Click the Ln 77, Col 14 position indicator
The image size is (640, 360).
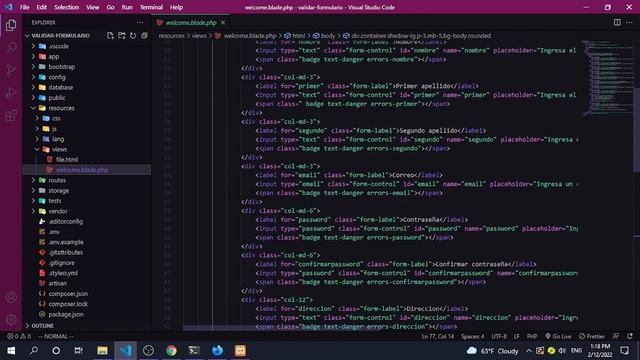point(438,336)
